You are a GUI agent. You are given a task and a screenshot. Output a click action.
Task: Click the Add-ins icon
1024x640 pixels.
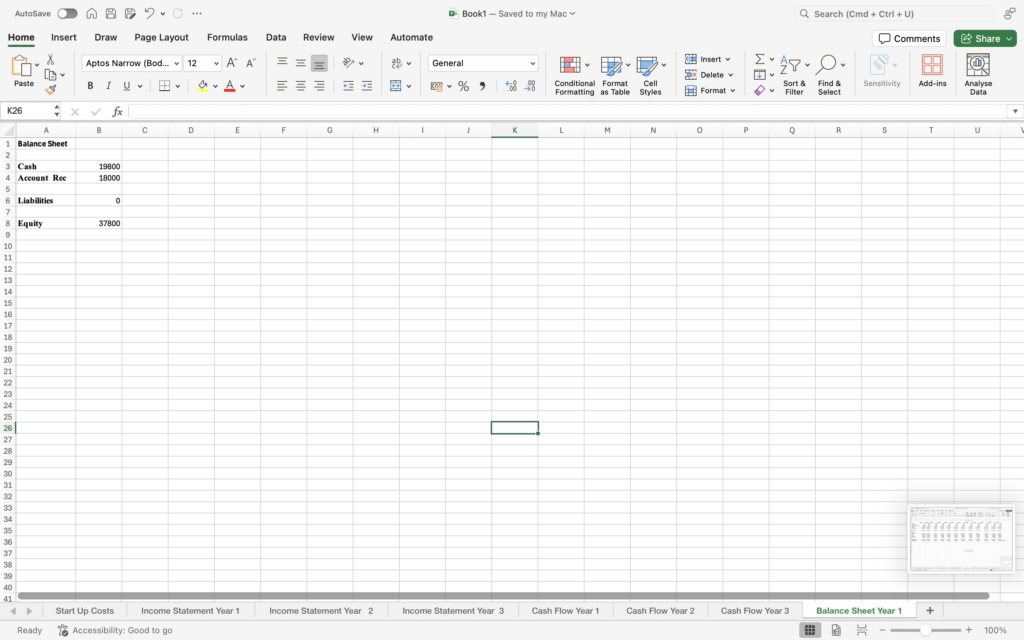[x=932, y=66]
